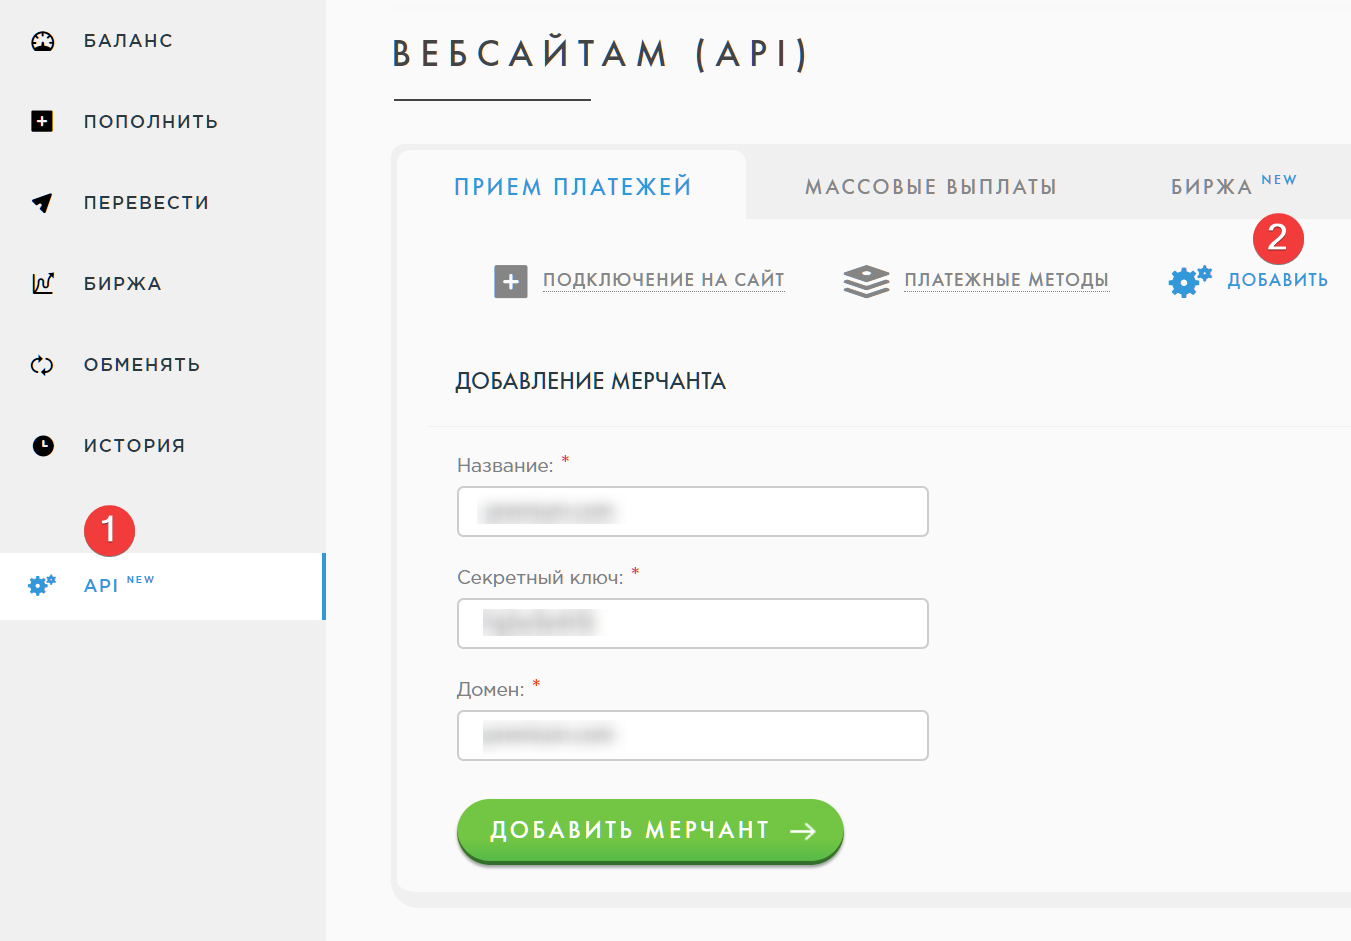Focus the Название input field

click(692, 512)
